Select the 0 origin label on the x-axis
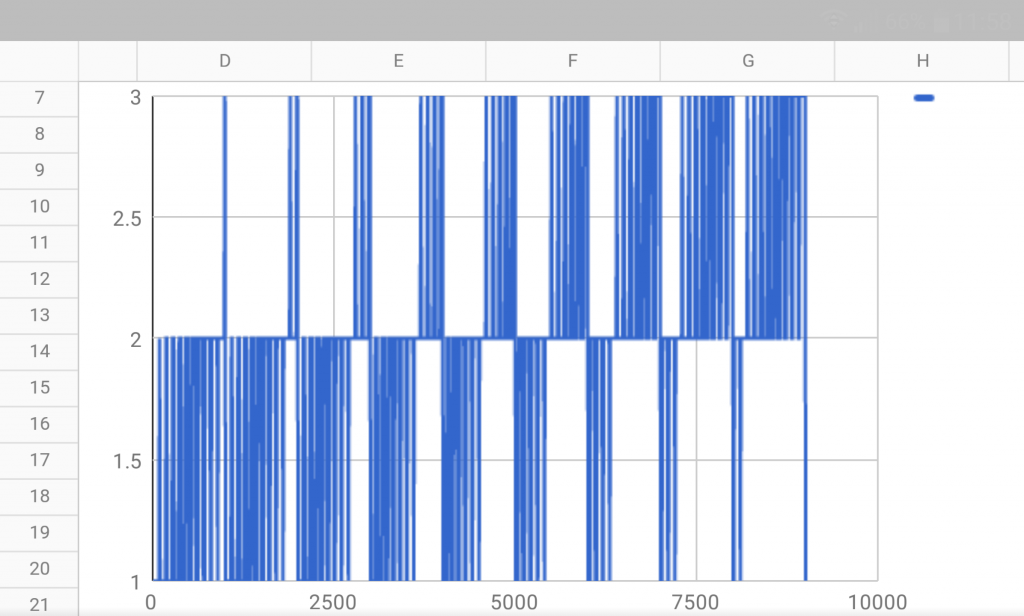 (x=150, y=604)
